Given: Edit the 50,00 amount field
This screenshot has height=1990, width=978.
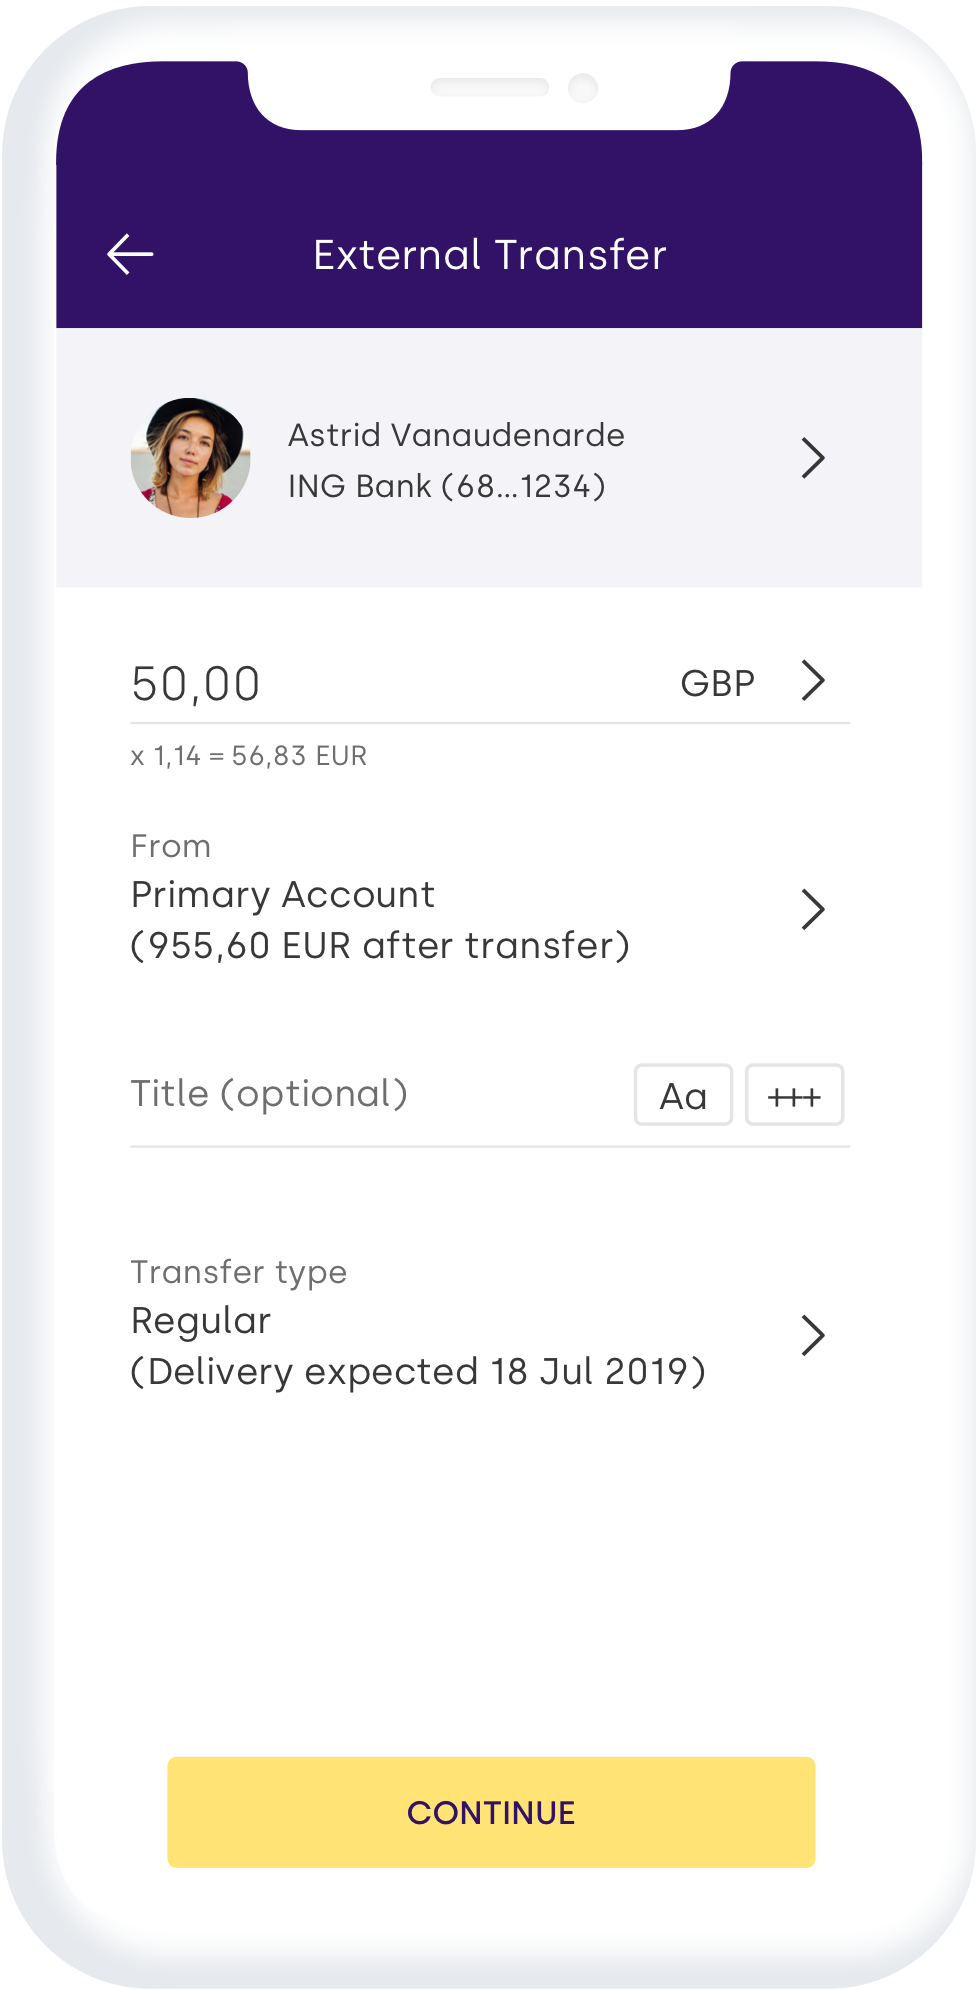Looking at the screenshot, I should pyautogui.click(x=196, y=685).
